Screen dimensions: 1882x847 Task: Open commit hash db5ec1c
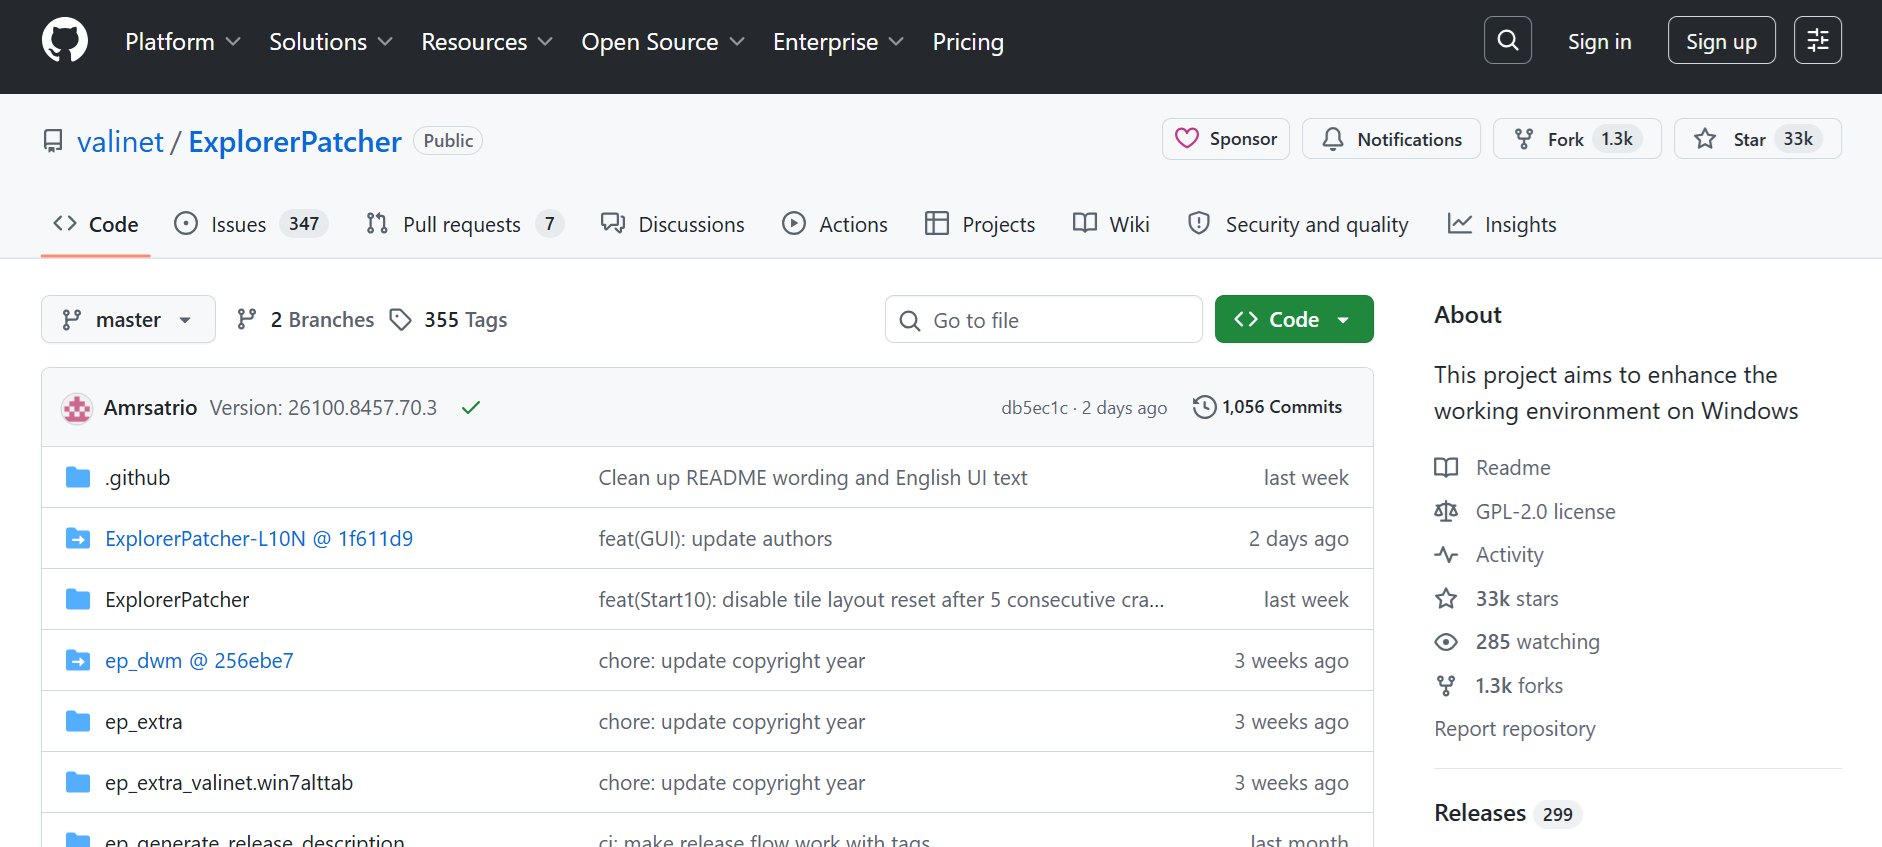1034,407
